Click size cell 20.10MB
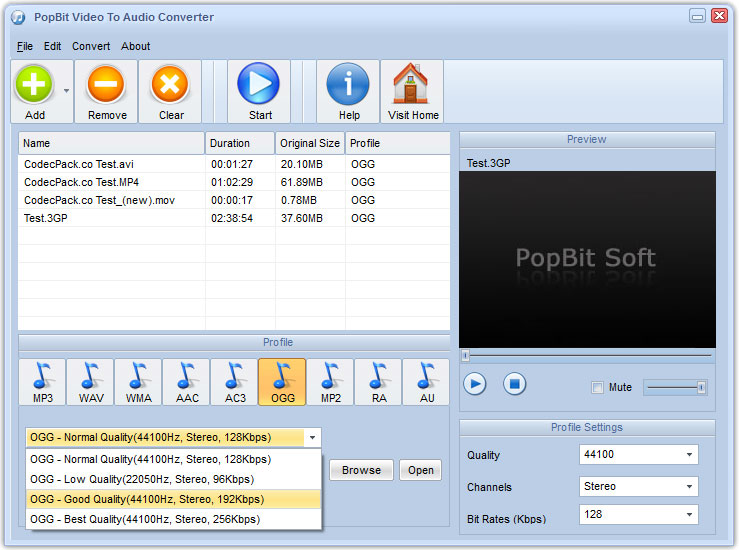Image resolution: width=739 pixels, height=550 pixels. pyautogui.click(x=302, y=164)
